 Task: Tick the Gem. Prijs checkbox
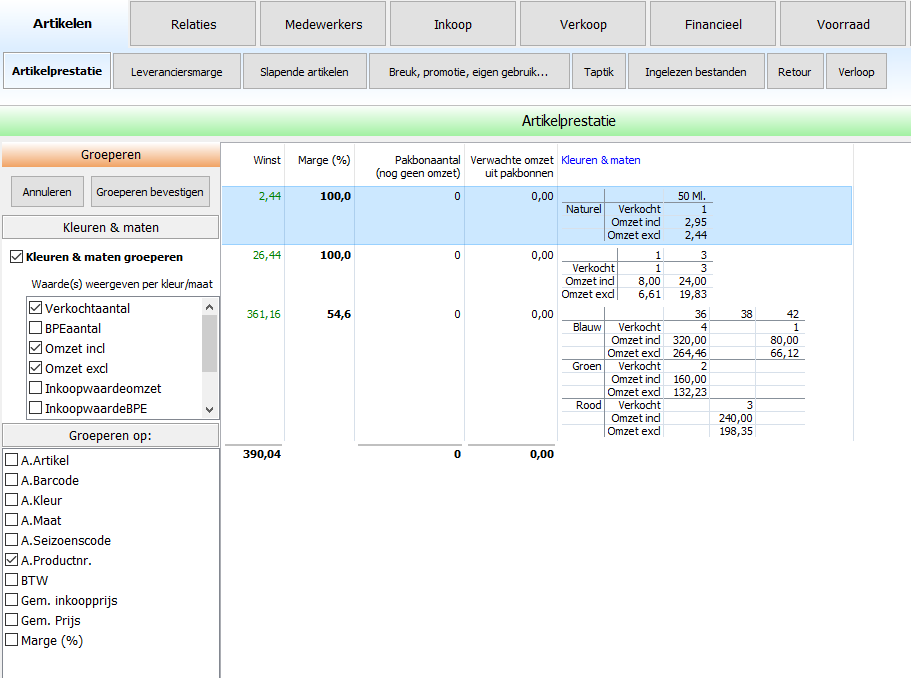(12, 620)
